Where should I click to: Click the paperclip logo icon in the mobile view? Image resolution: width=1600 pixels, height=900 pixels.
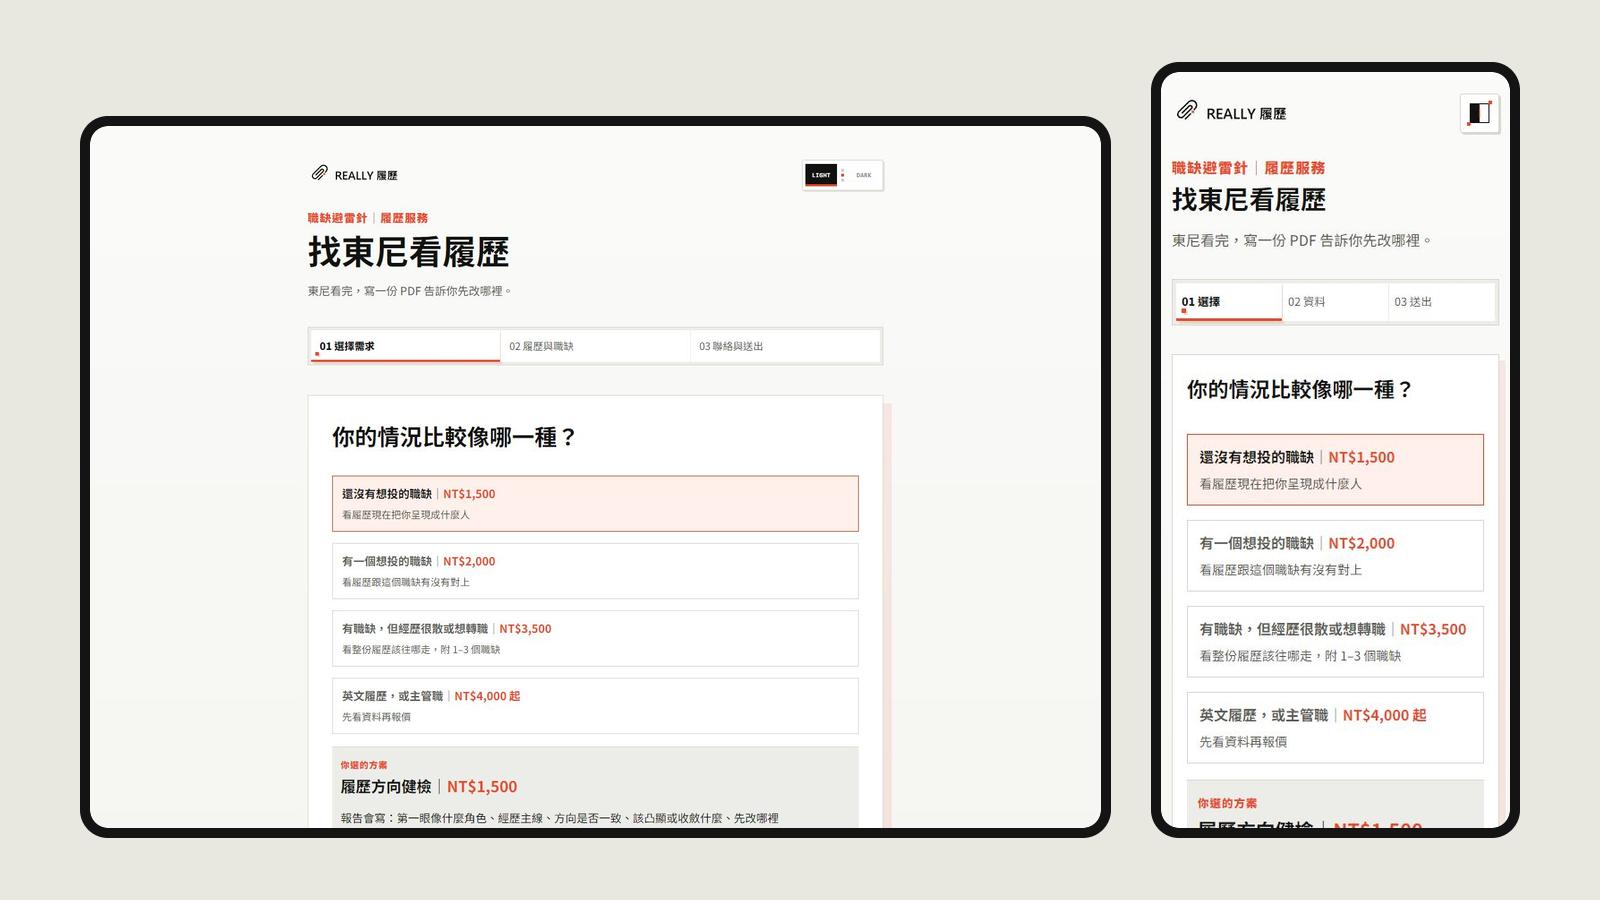click(x=1187, y=110)
